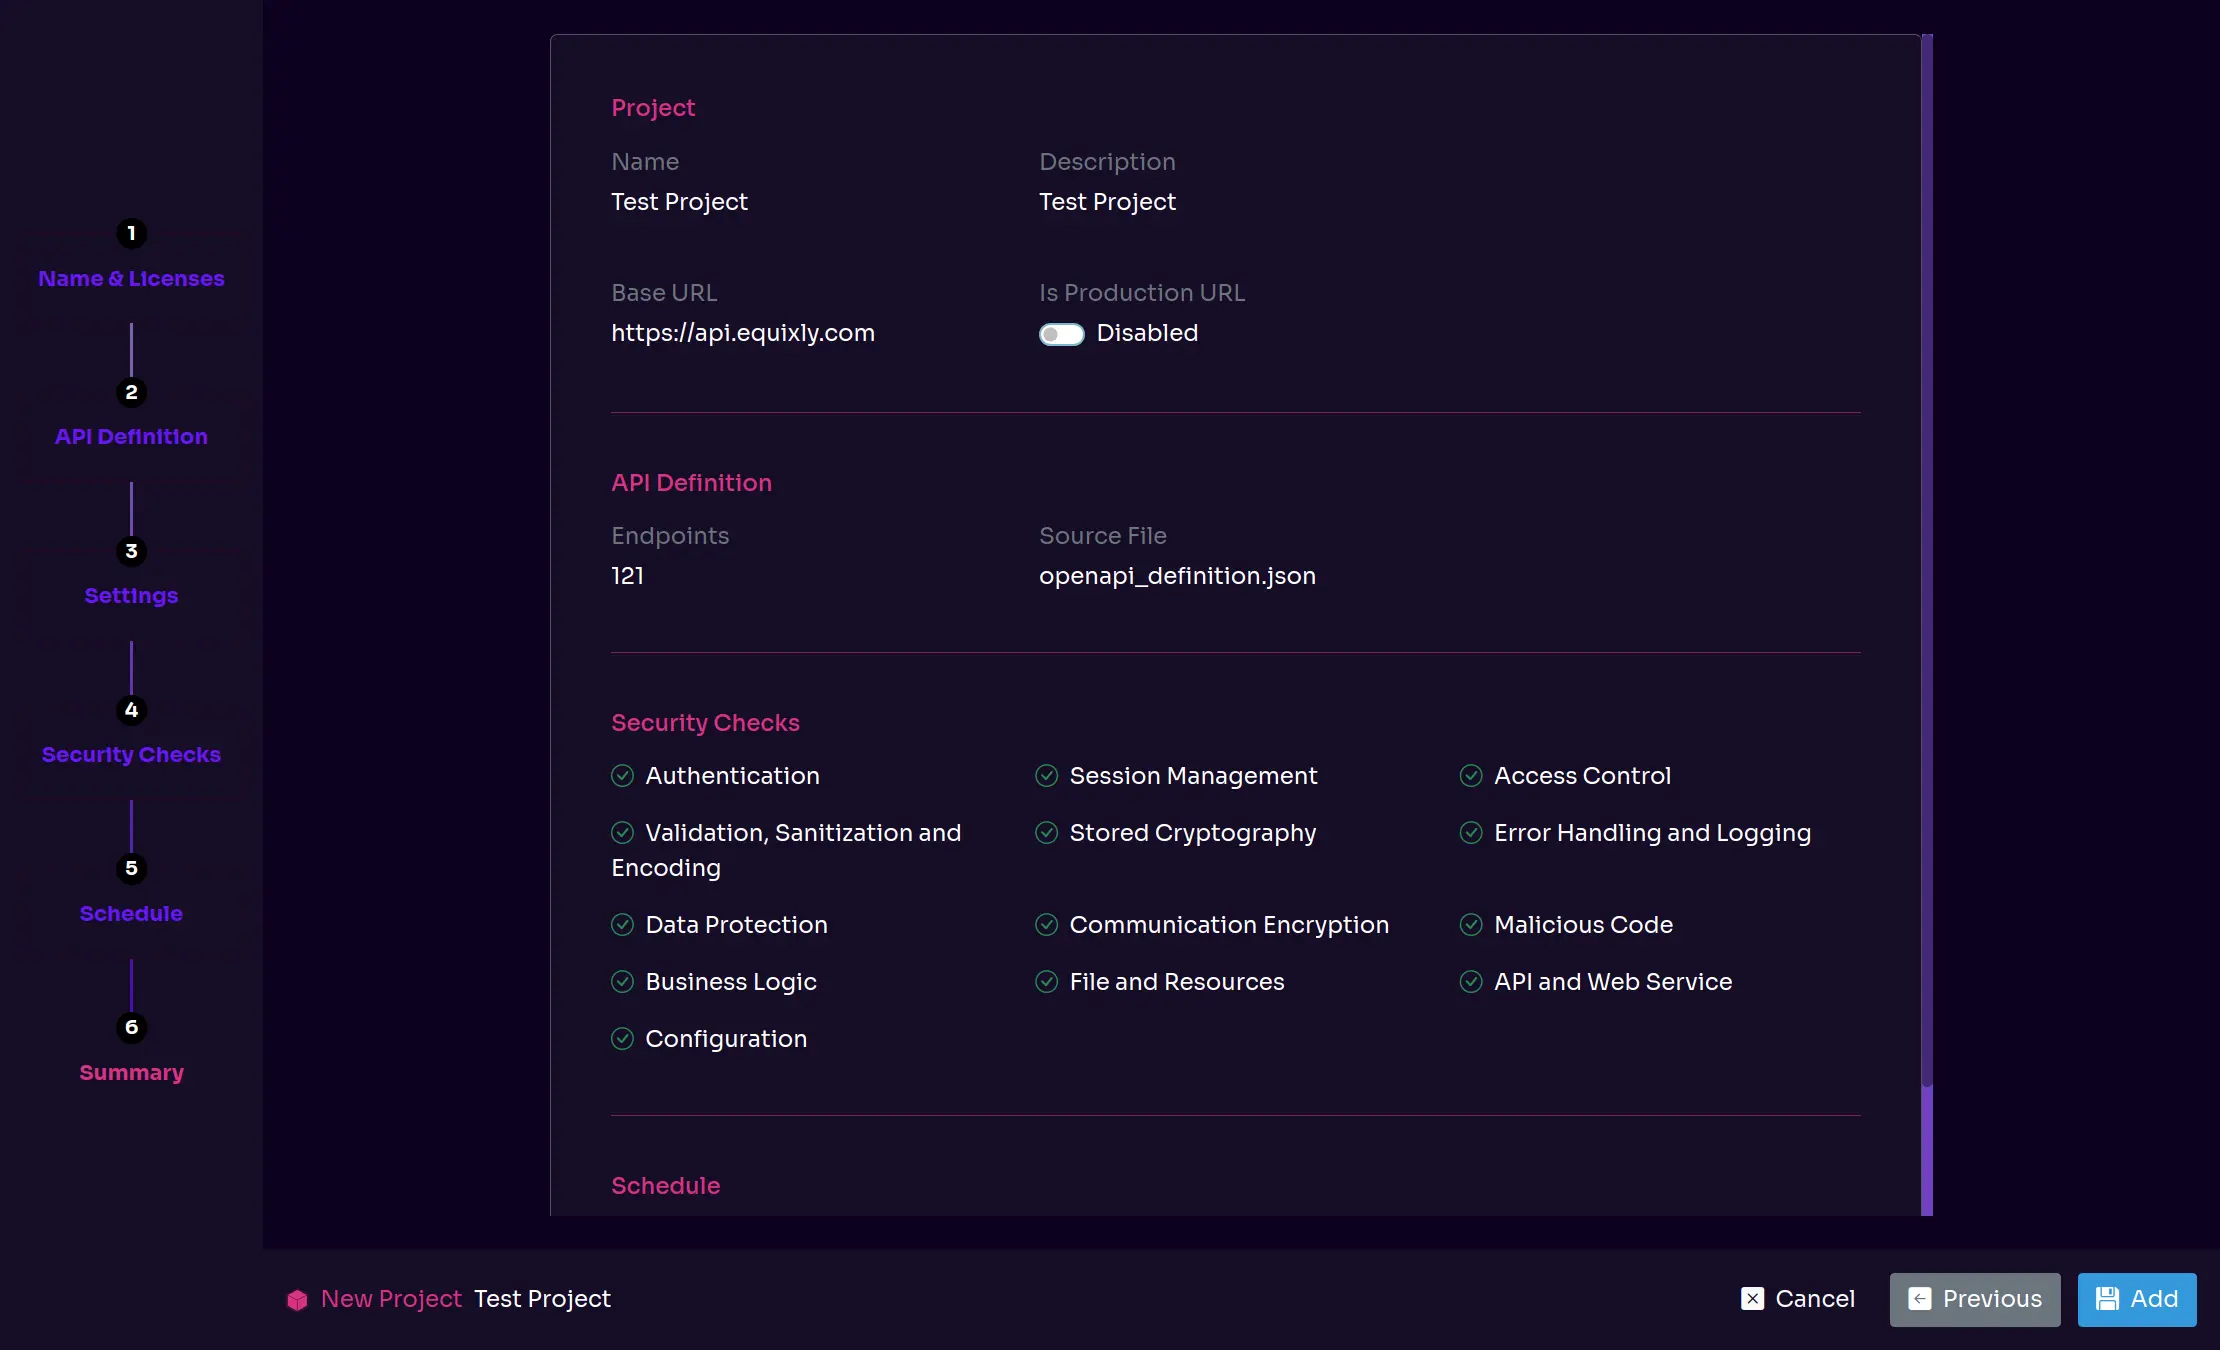Cancel the new project wizard

(x=1798, y=1299)
